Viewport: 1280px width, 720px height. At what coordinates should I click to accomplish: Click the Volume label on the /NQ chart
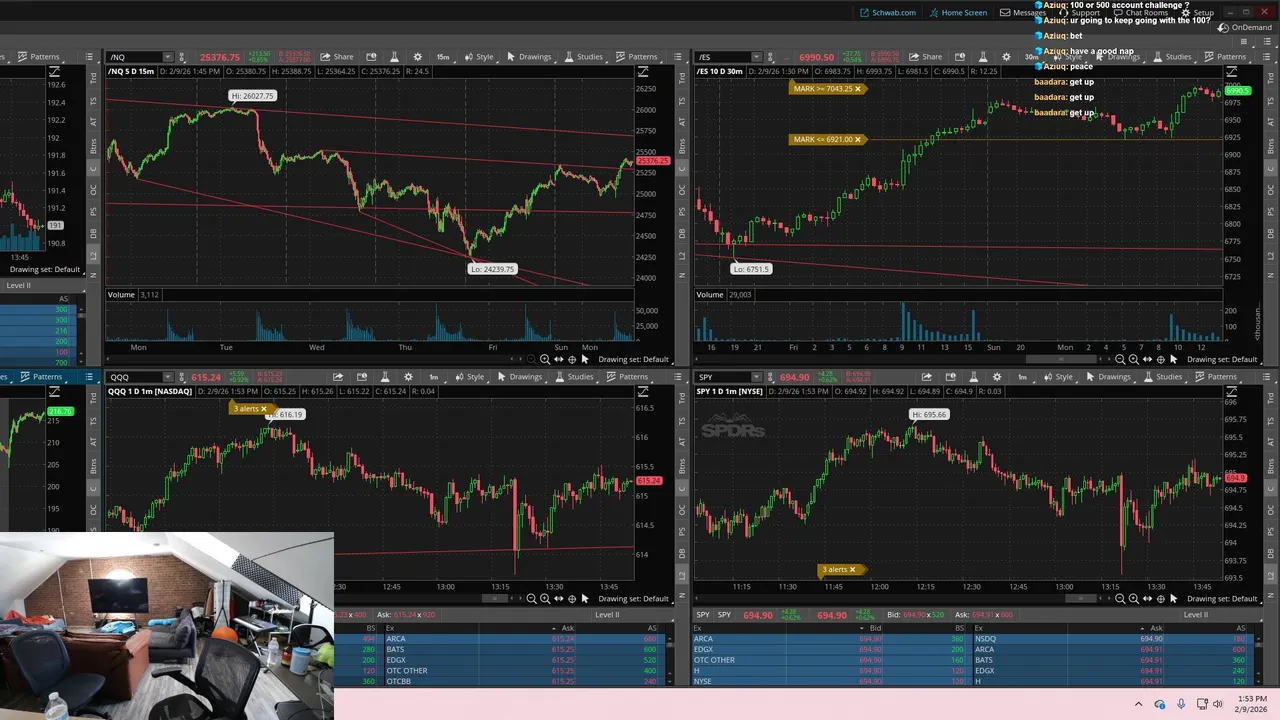pos(121,295)
